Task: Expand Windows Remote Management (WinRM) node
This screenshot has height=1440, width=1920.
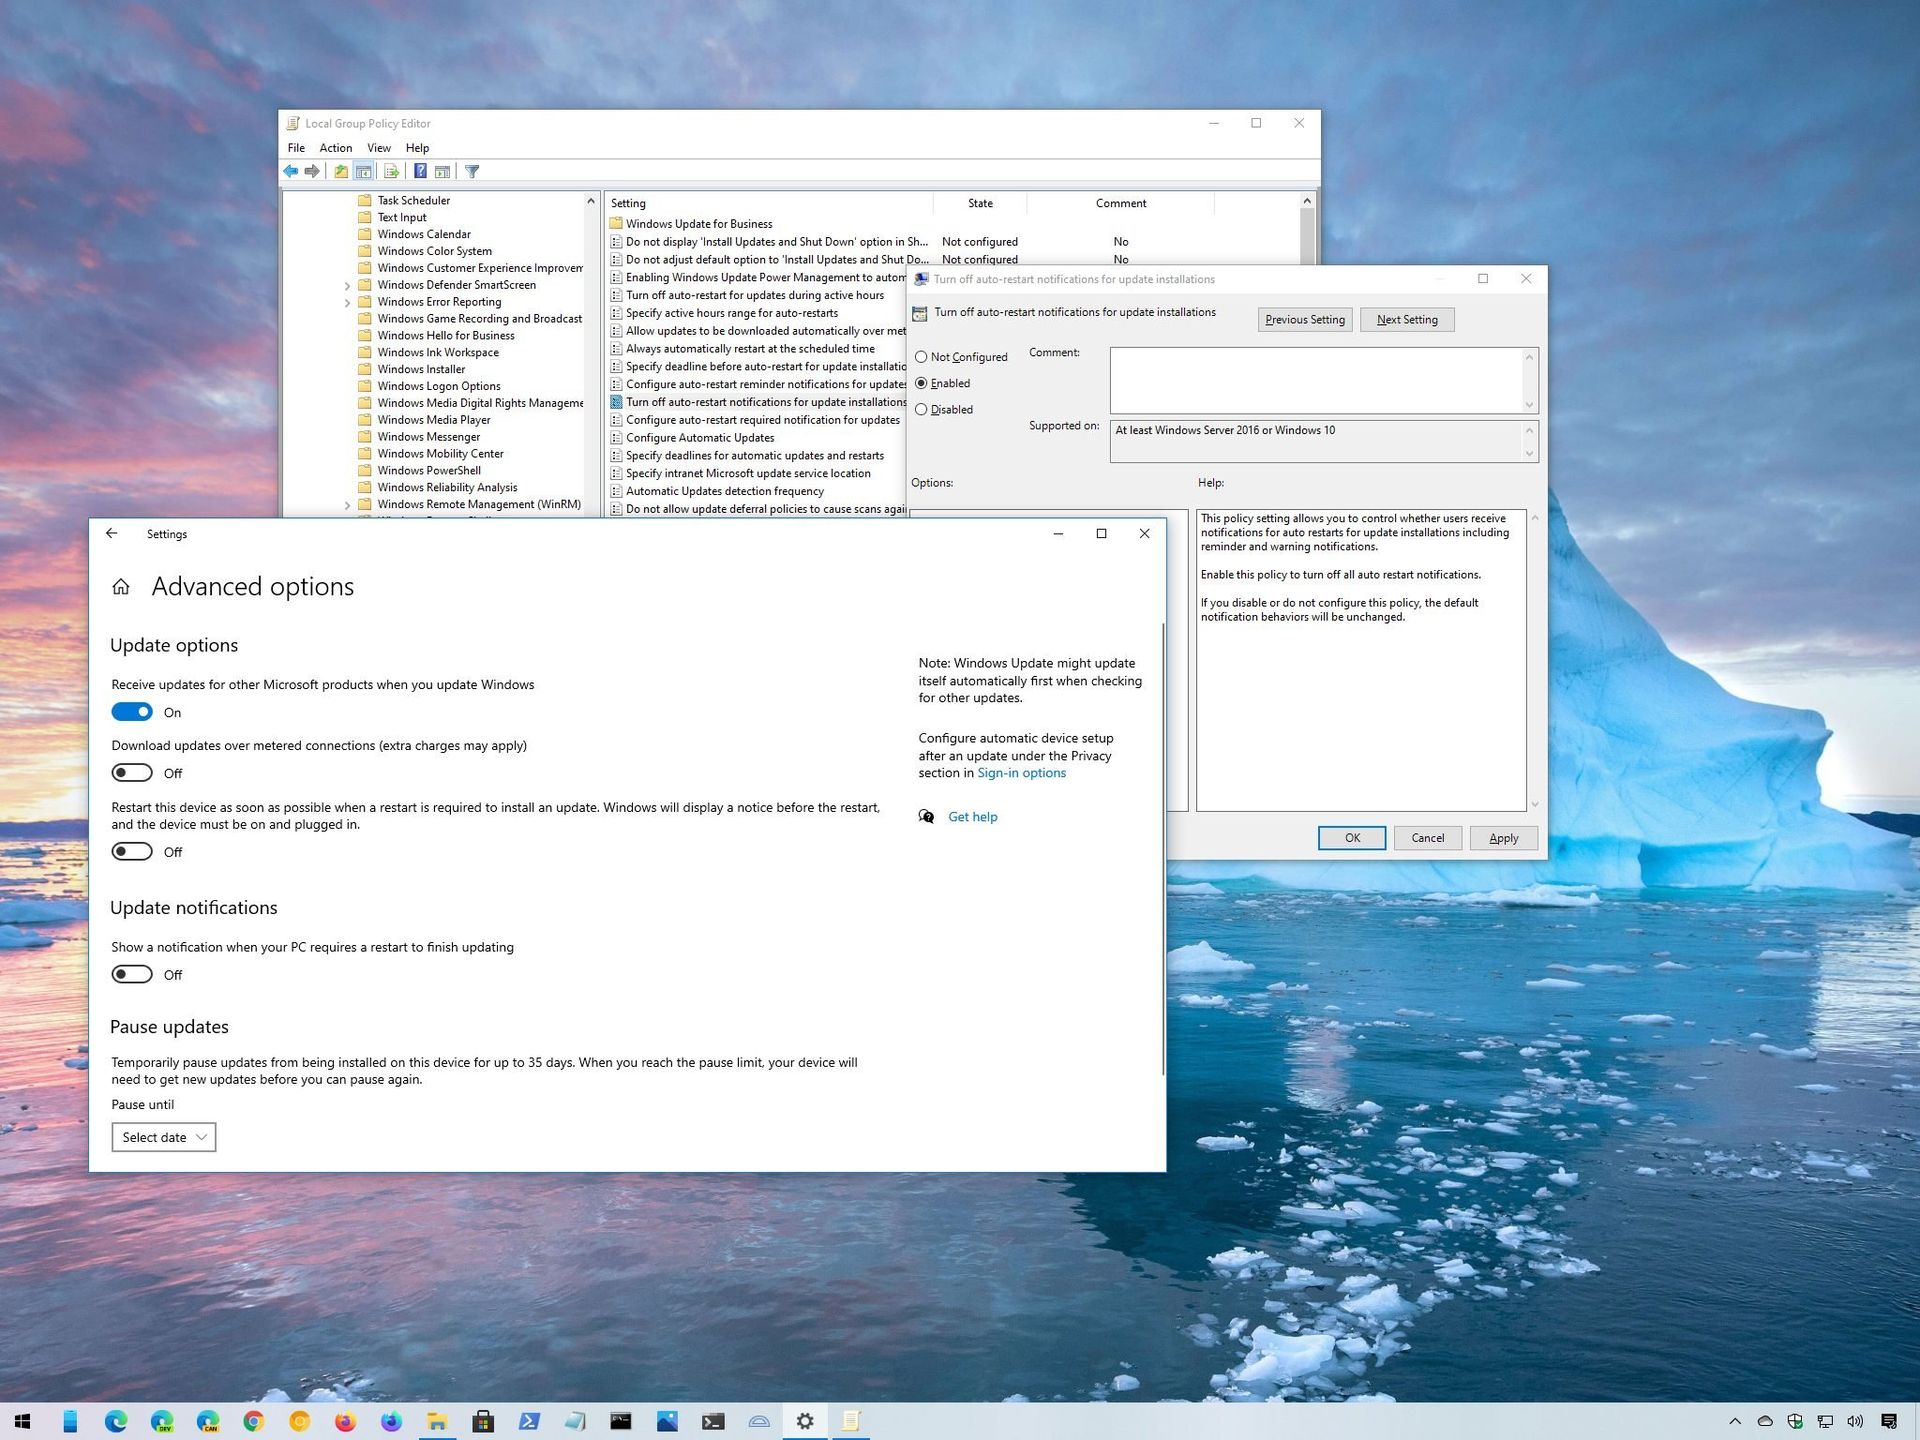Action: pos(348,504)
